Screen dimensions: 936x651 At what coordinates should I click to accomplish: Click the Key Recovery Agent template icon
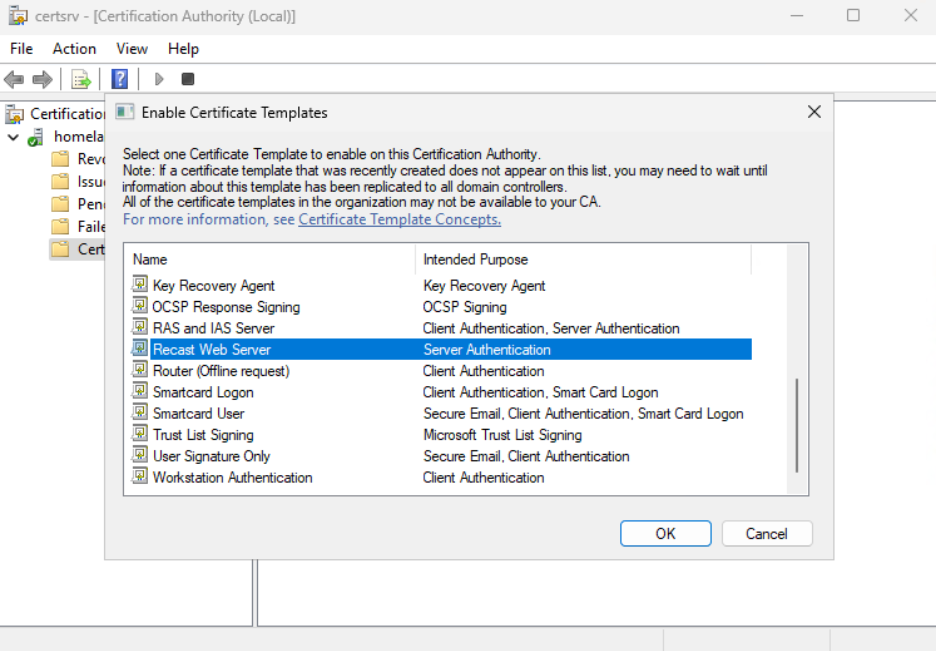pos(140,286)
